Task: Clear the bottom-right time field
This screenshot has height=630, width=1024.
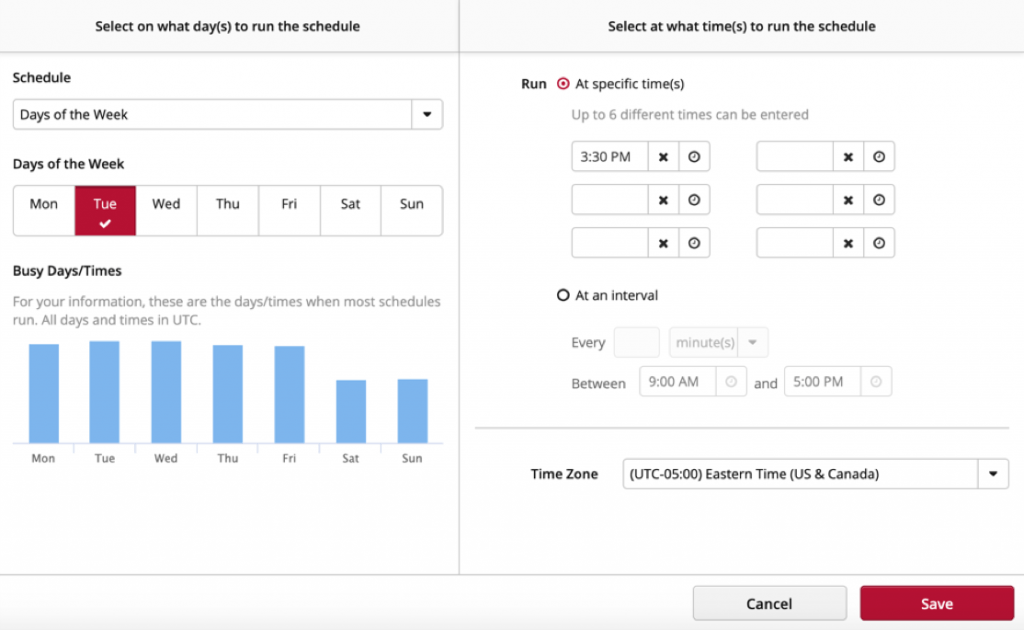Action: point(848,243)
